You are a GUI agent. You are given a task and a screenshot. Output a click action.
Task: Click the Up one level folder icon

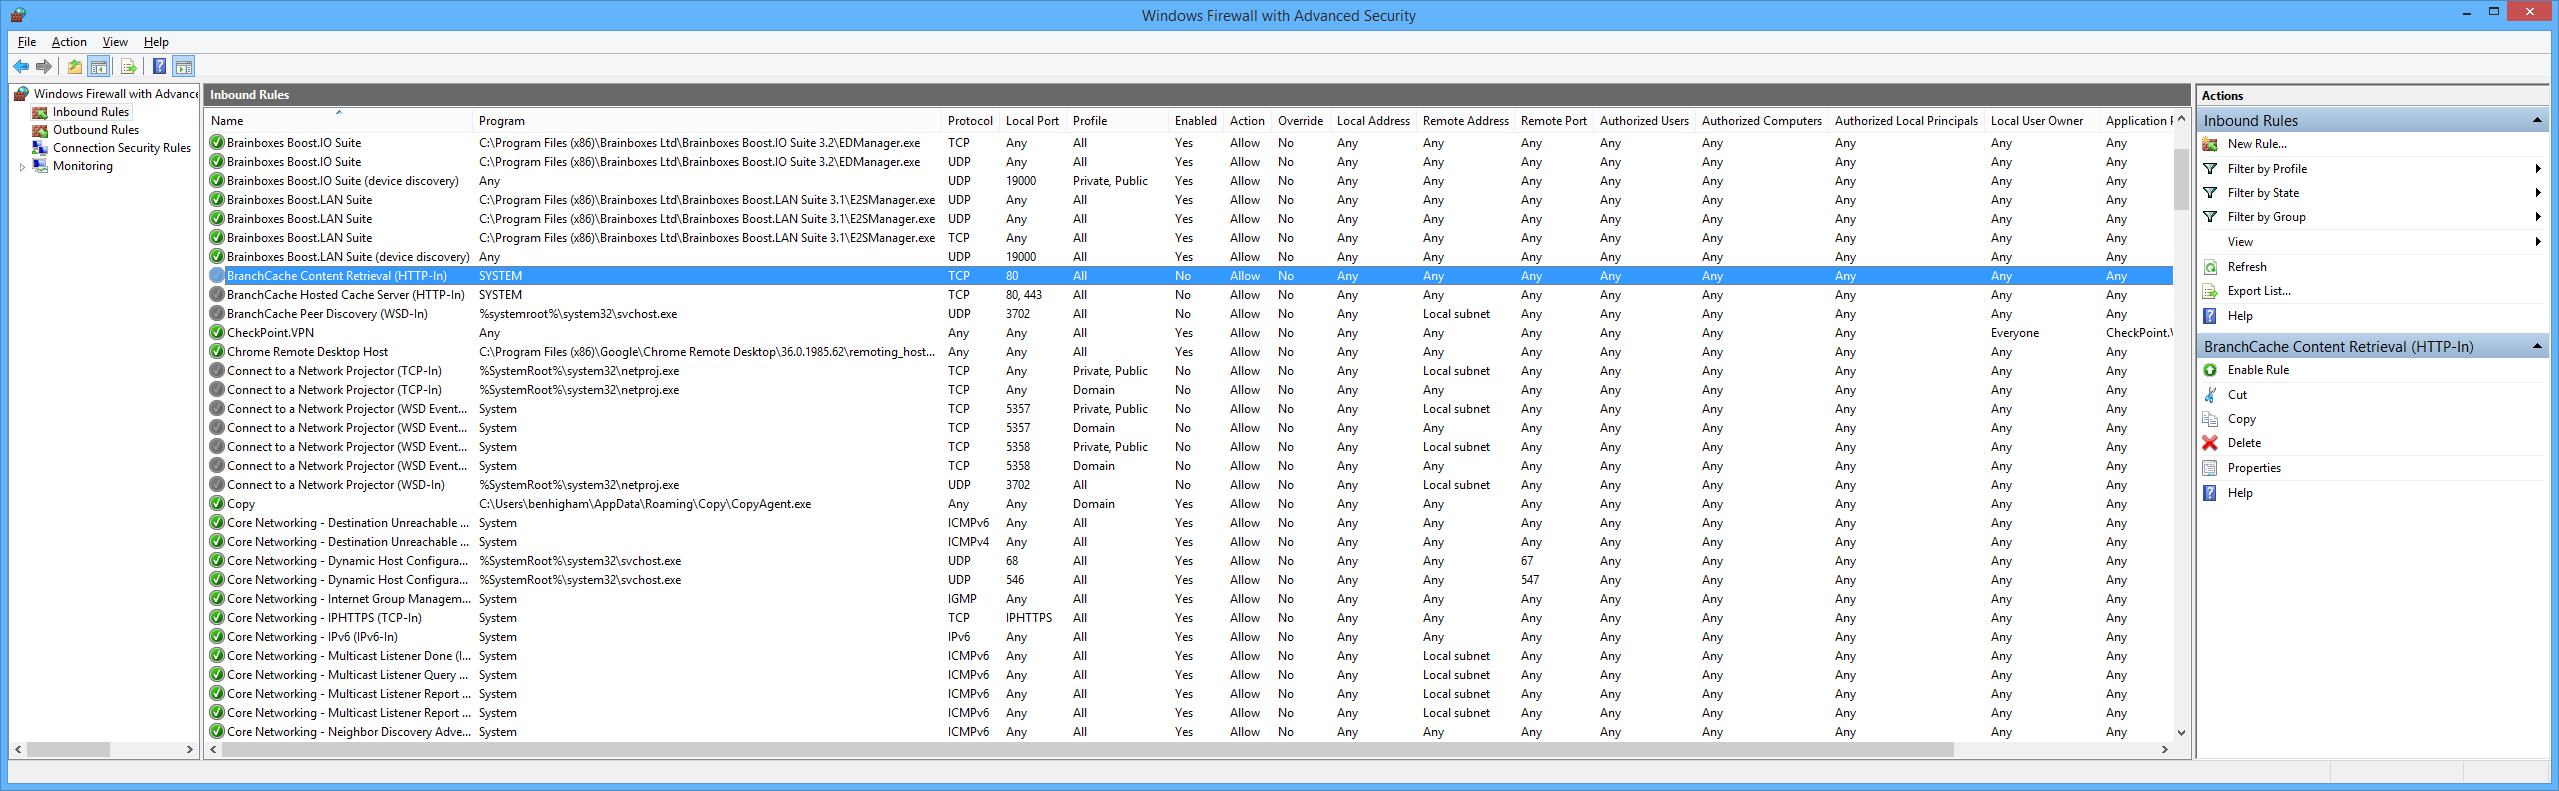tap(75, 67)
